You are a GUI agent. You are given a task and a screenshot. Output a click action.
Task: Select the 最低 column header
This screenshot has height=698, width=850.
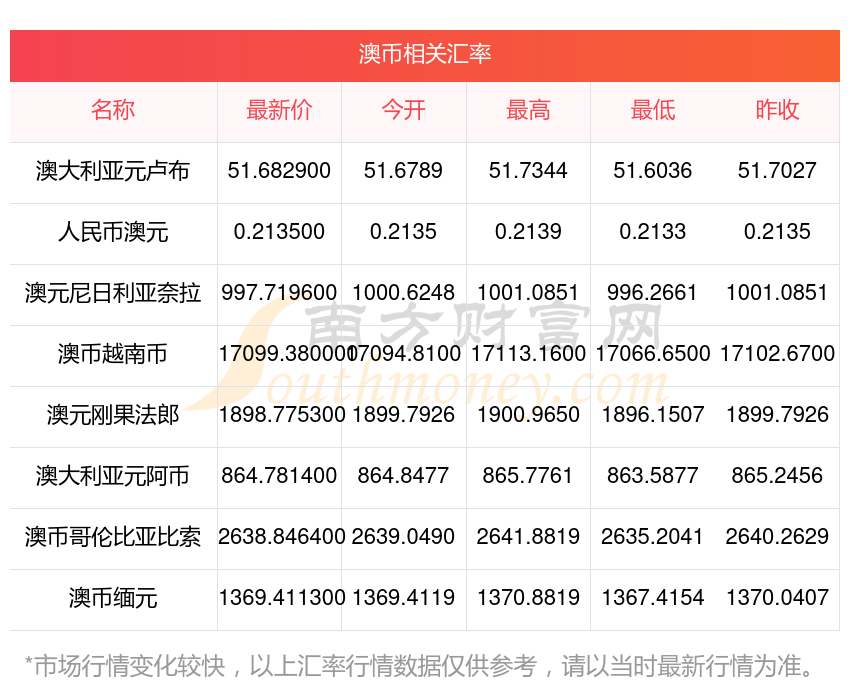[x=653, y=110]
